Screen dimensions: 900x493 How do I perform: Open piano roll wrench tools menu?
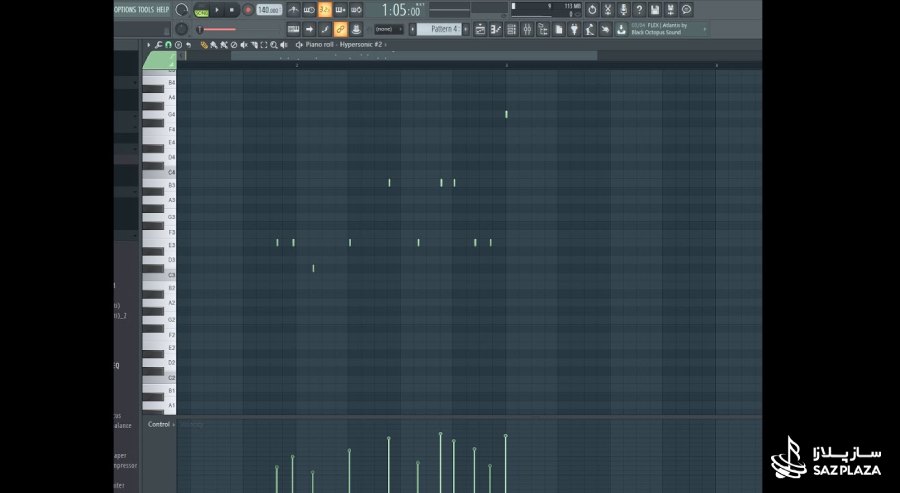pos(158,45)
